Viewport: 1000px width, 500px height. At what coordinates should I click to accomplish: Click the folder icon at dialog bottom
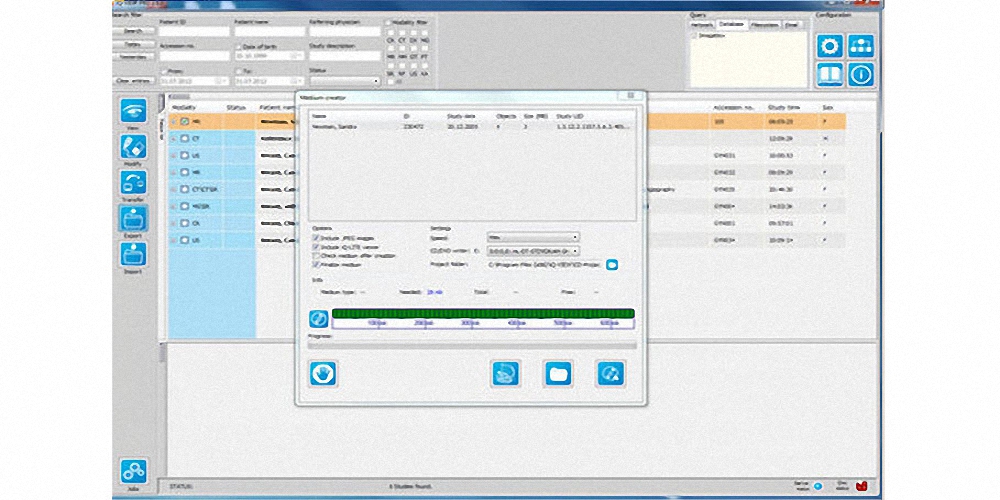click(558, 373)
